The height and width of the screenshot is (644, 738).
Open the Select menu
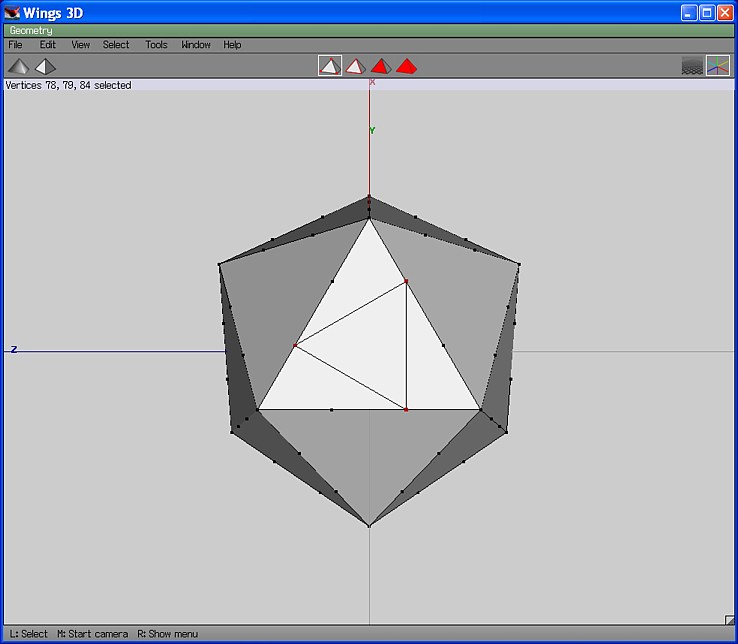[116, 45]
